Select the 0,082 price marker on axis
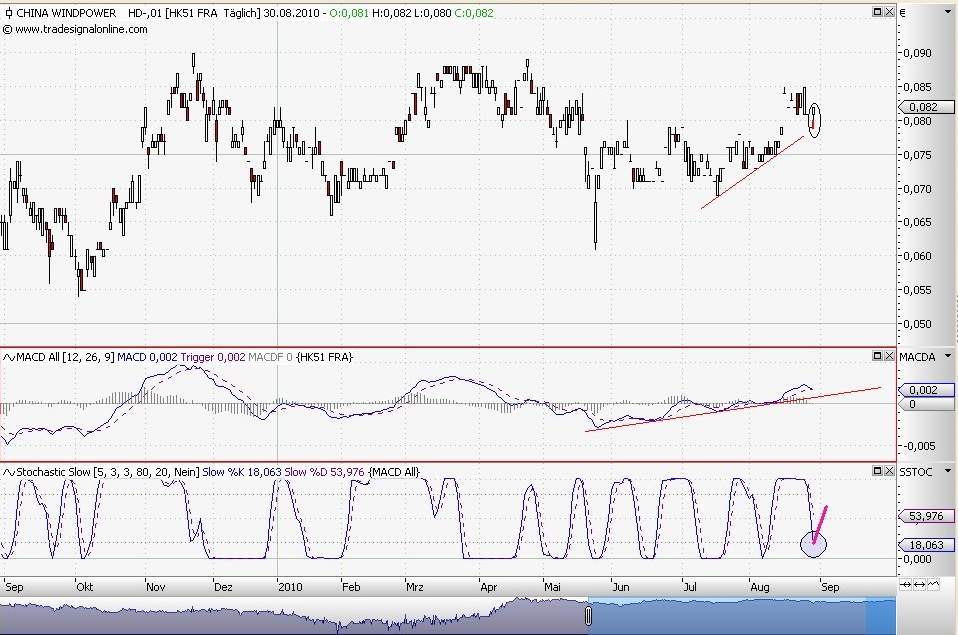958x635 pixels. [x=926, y=107]
